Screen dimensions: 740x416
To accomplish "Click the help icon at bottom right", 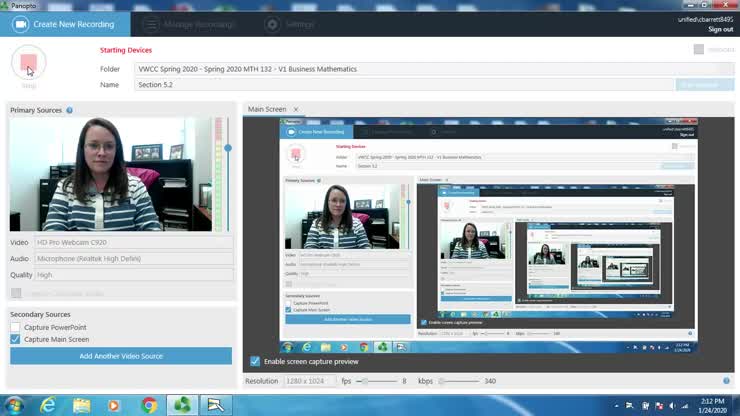I will click(727, 381).
